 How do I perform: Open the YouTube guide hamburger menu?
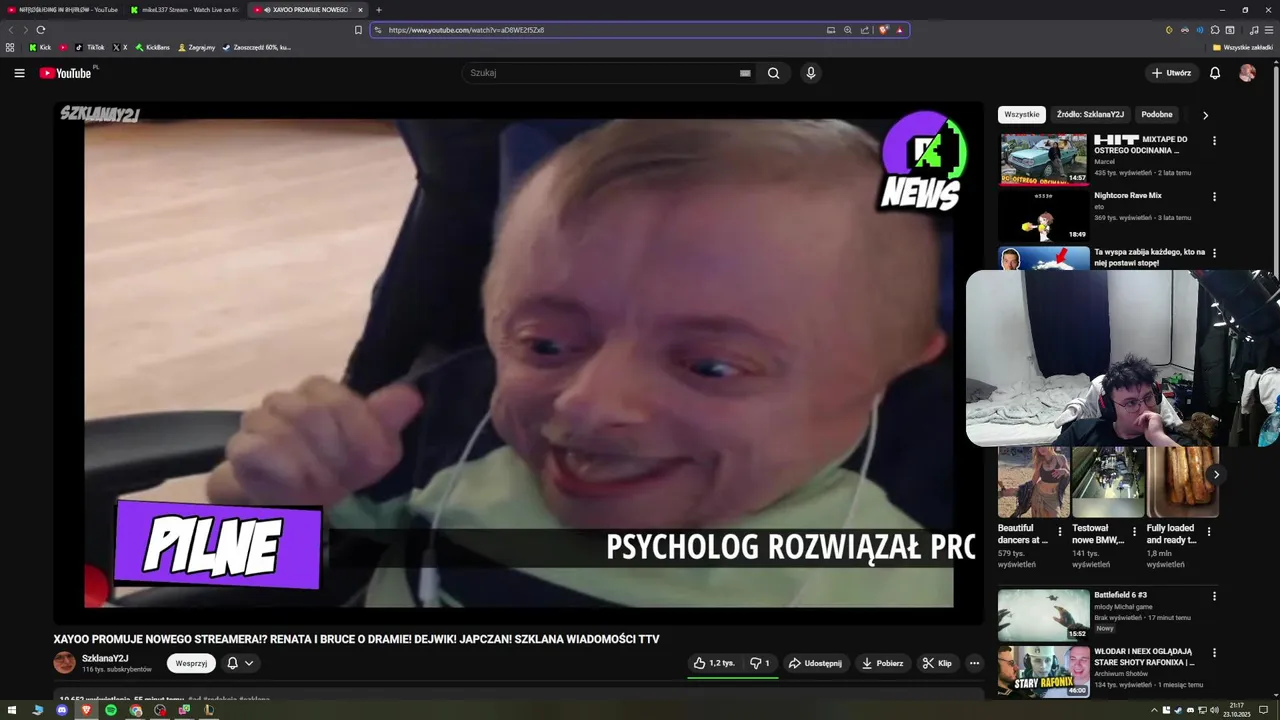pos(19,73)
